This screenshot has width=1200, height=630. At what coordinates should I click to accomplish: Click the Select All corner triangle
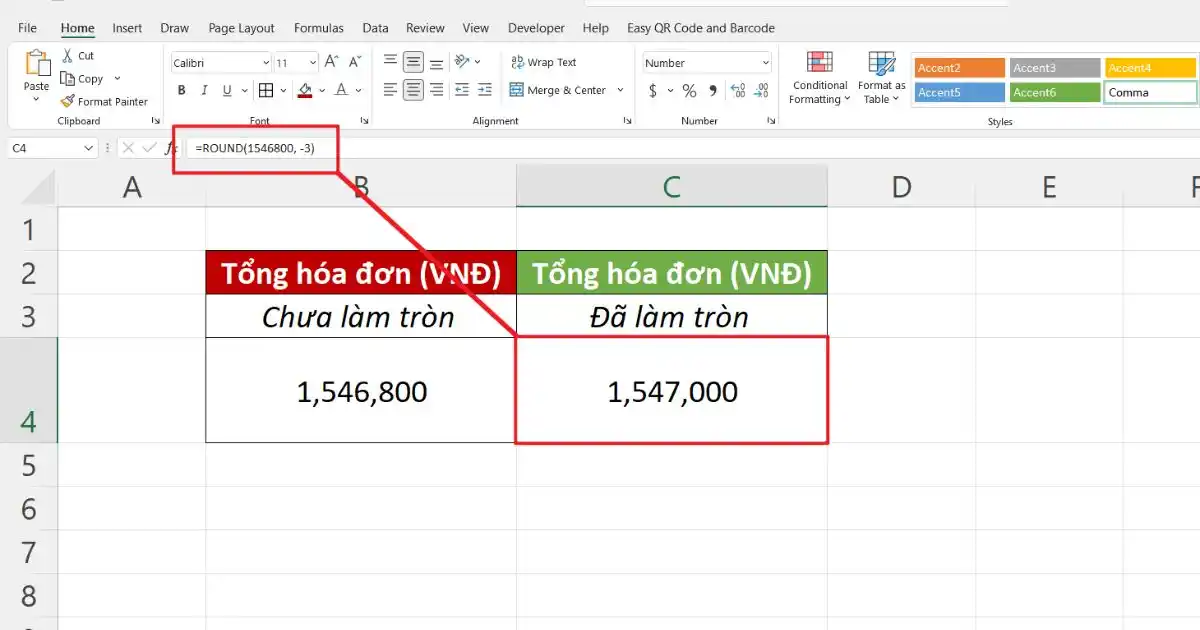click(38, 187)
